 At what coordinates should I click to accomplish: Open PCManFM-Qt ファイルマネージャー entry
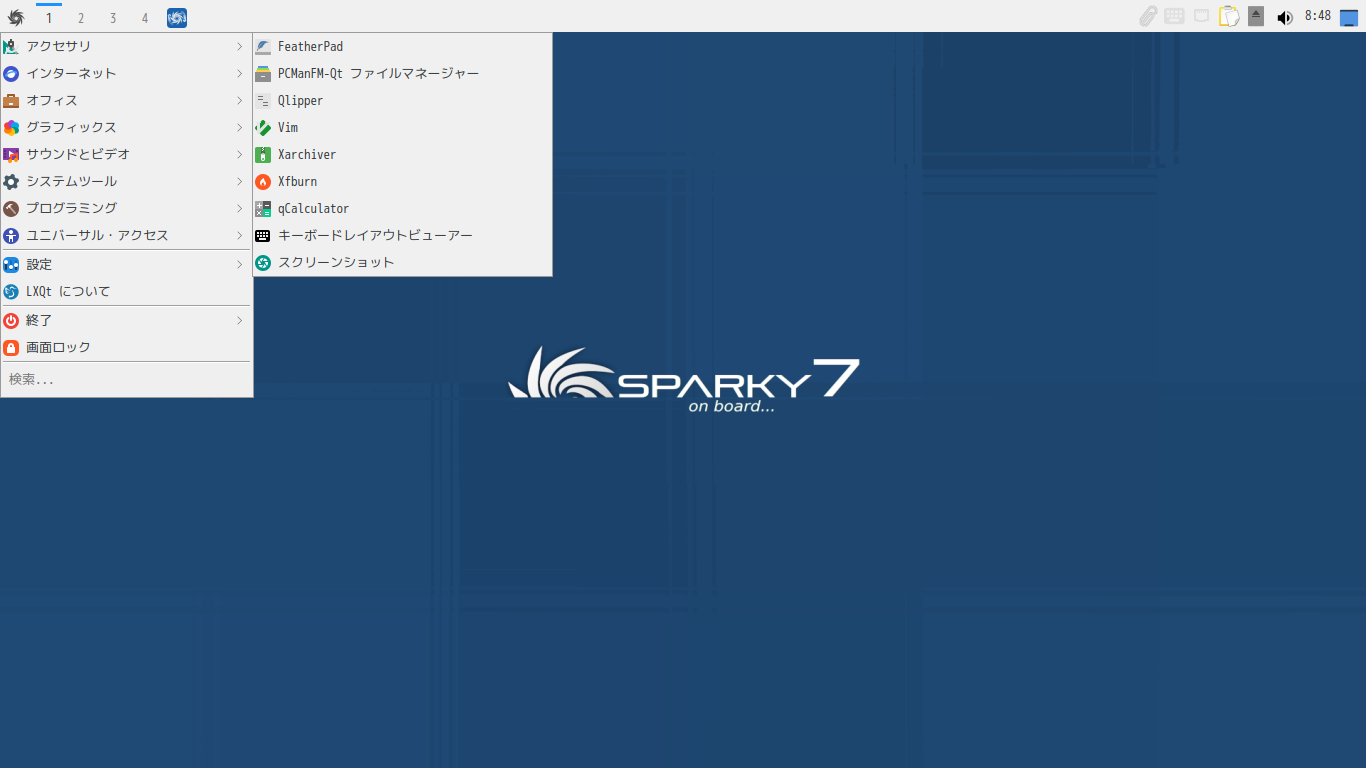(402, 74)
